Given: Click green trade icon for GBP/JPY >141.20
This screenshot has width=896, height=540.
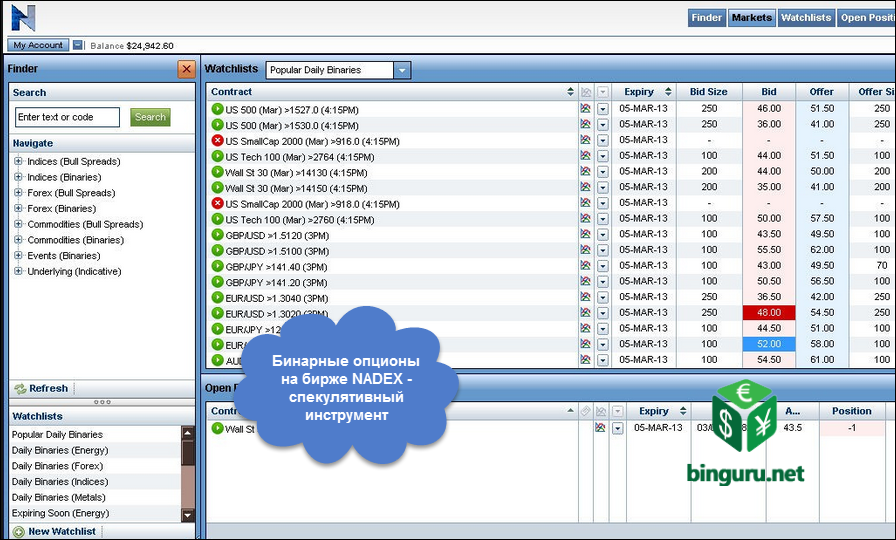Looking at the screenshot, I should [217, 282].
